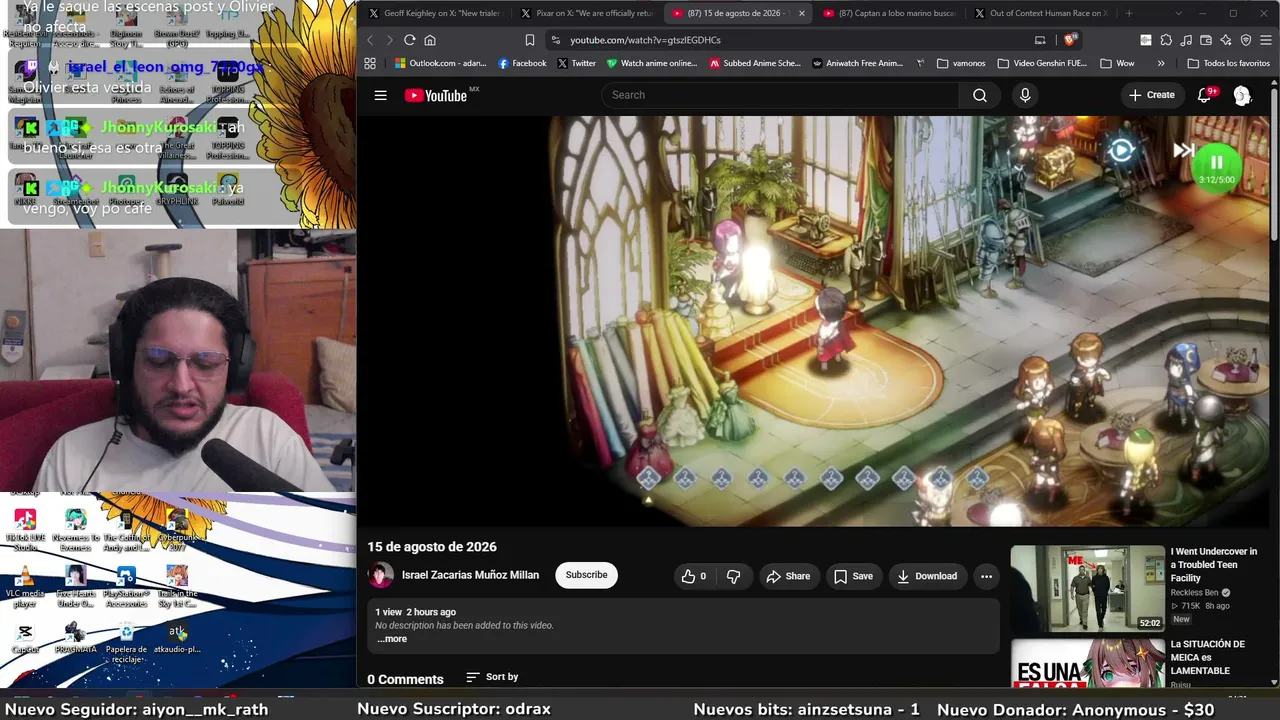The width and height of the screenshot is (1280, 720).
Task: Open the I Went Undercover video thumbnail
Action: point(1088,589)
